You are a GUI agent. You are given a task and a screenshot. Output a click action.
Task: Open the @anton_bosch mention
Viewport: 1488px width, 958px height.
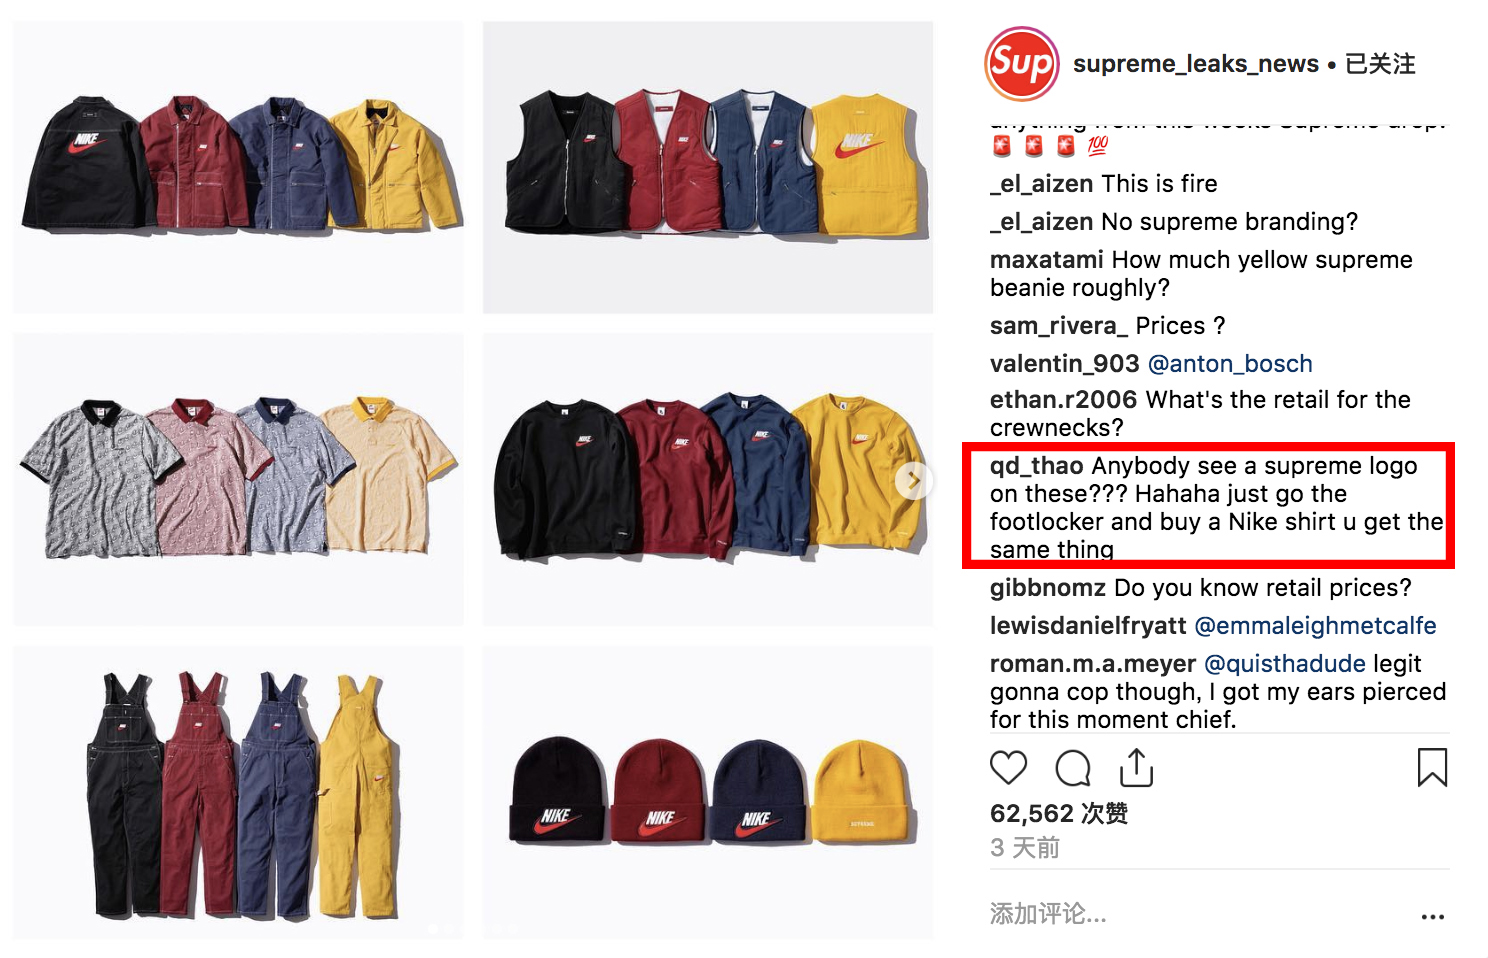(1230, 364)
